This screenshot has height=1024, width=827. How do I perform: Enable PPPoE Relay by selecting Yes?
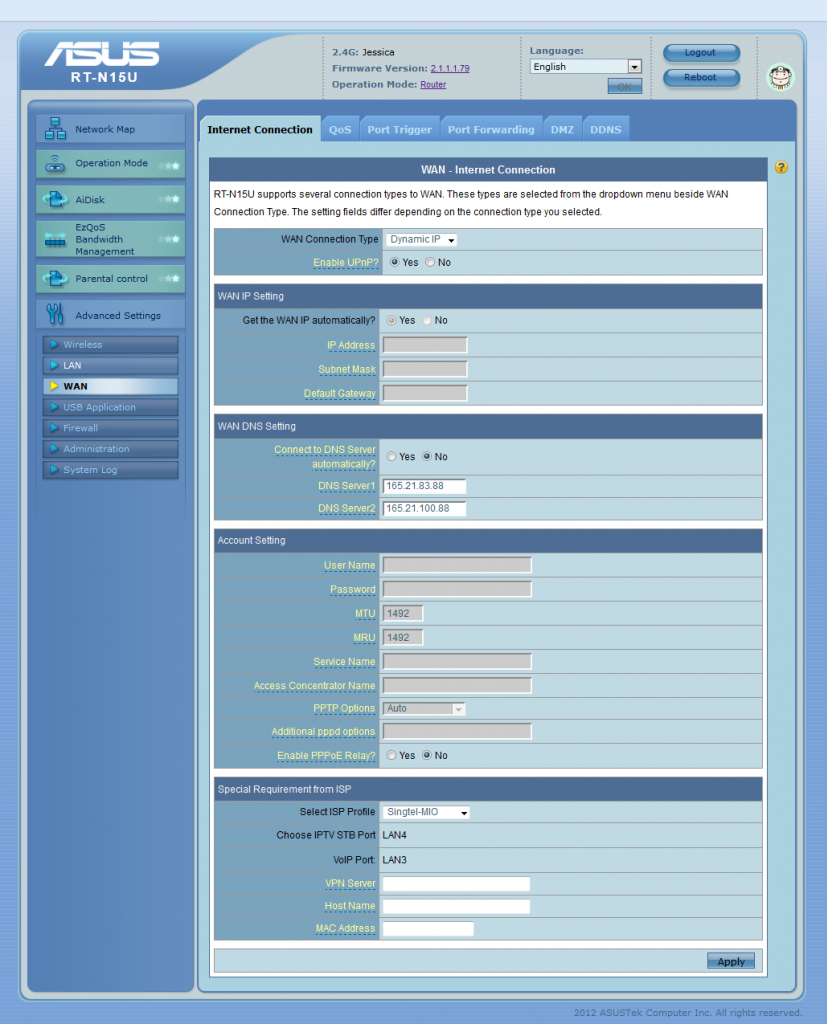pyautogui.click(x=392, y=755)
